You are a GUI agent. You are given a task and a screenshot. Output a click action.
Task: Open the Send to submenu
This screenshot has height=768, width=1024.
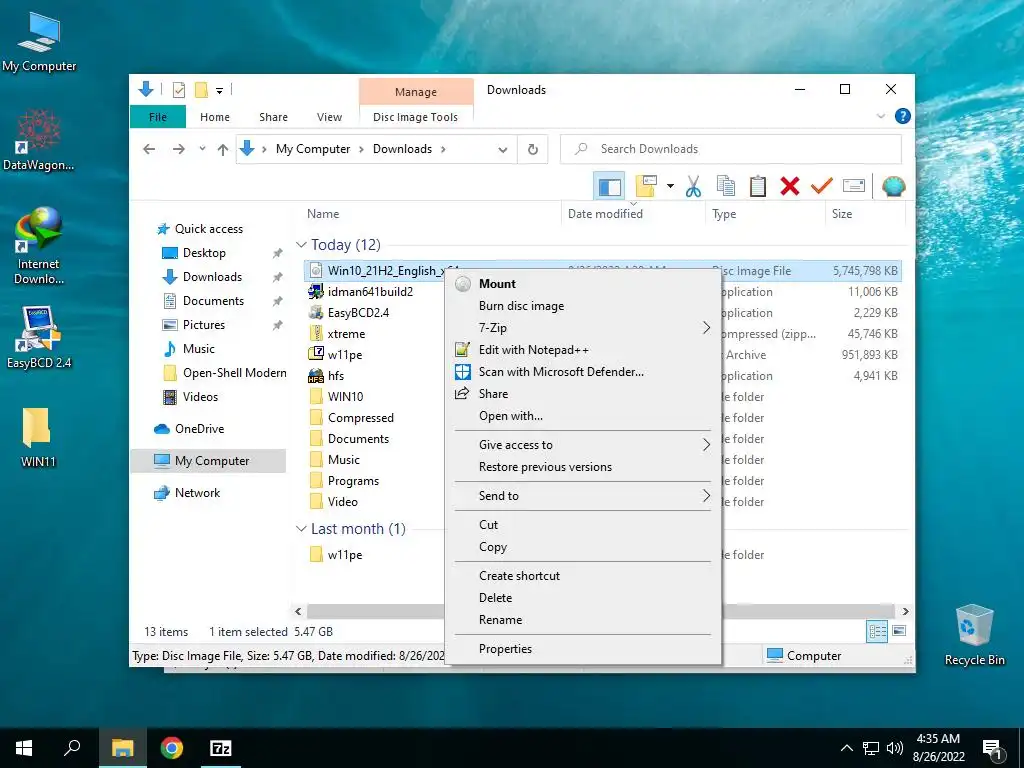coord(583,496)
